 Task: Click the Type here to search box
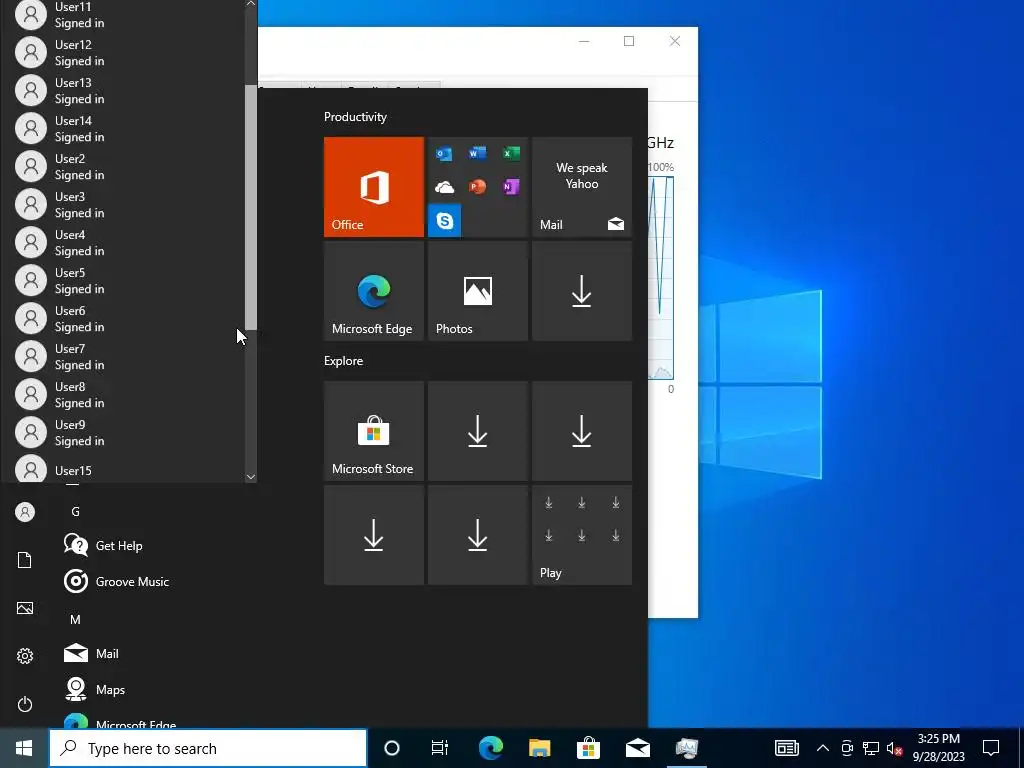(x=208, y=748)
